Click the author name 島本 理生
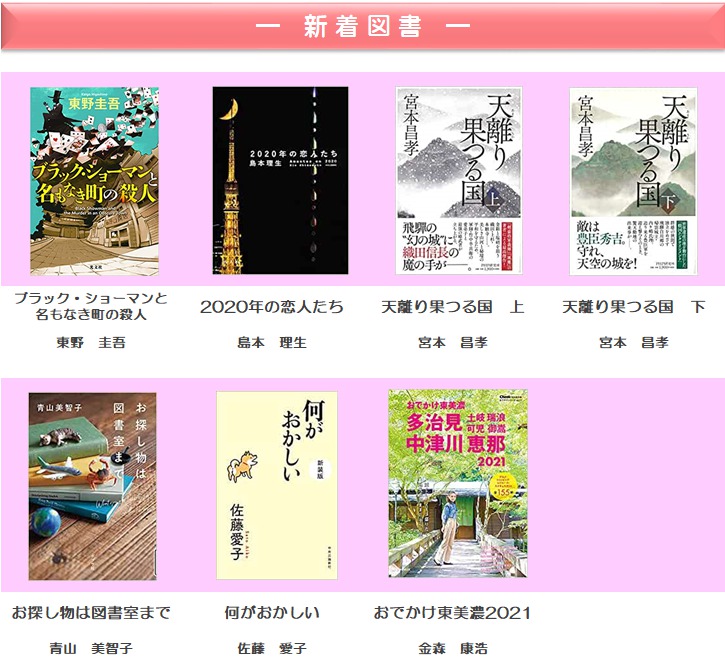Viewport: 725px width, 665px height. coord(272,343)
